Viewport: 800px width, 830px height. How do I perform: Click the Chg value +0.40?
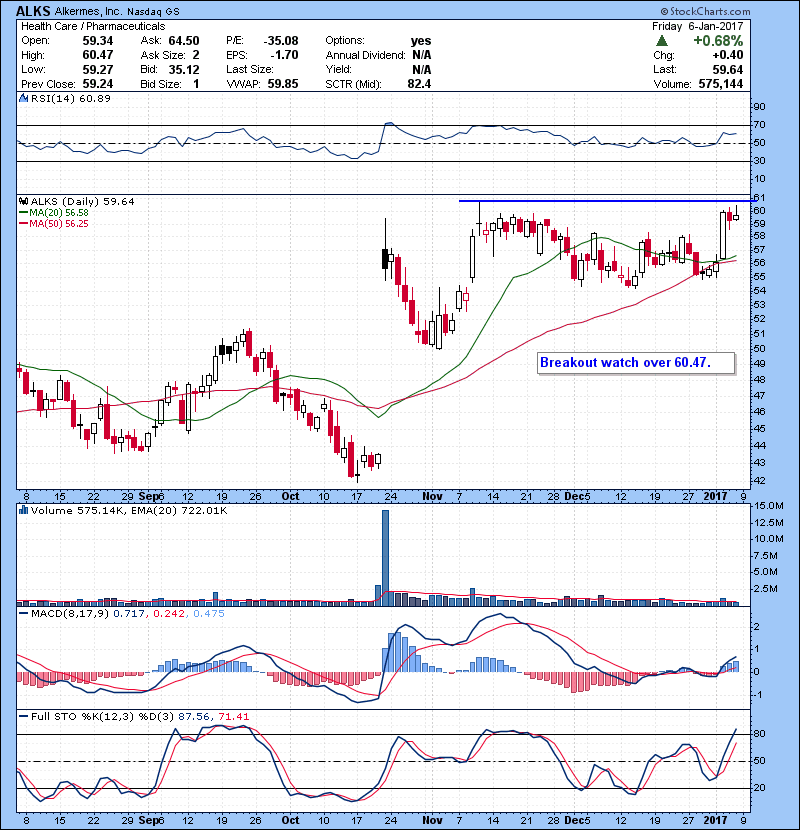pyautogui.click(x=727, y=55)
